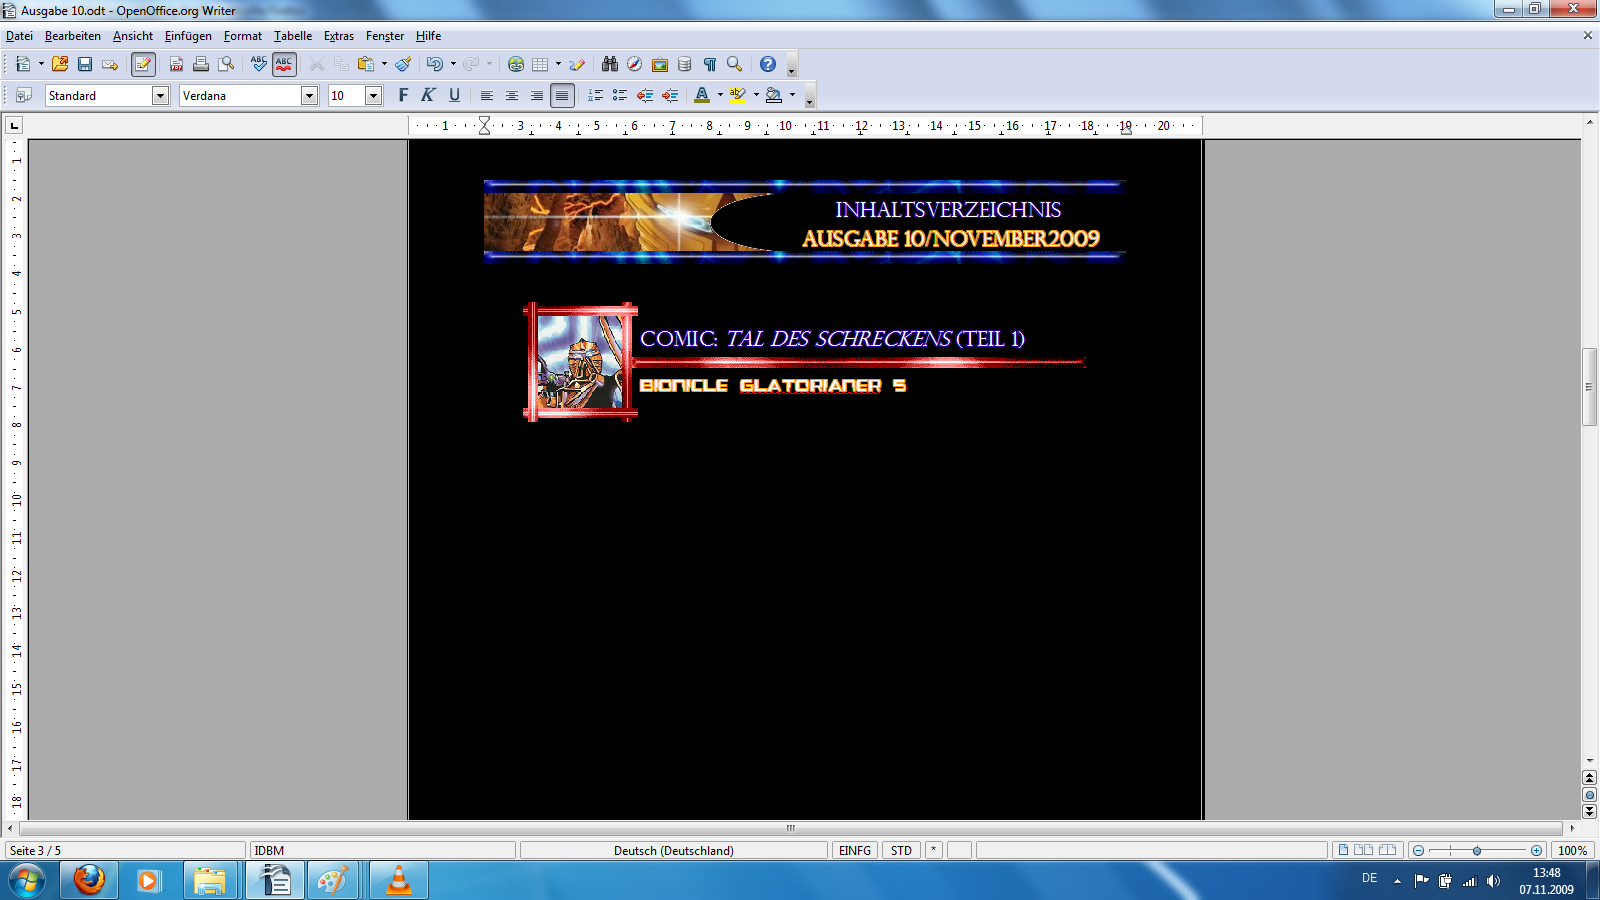This screenshot has height=900, width=1600.
Task: Activate Find & Replace
Action: click(x=609, y=65)
